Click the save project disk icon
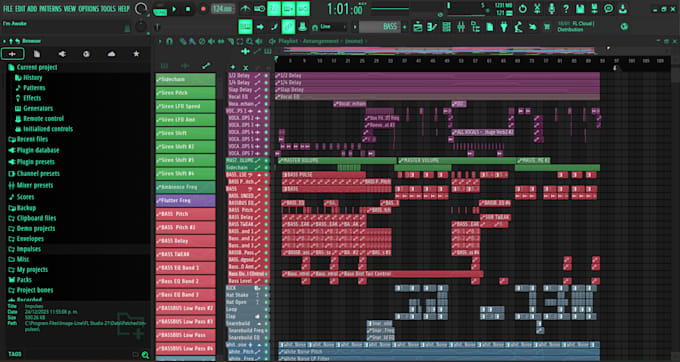Screen dimensions: 680x362 pyautogui.click(x=580, y=8)
